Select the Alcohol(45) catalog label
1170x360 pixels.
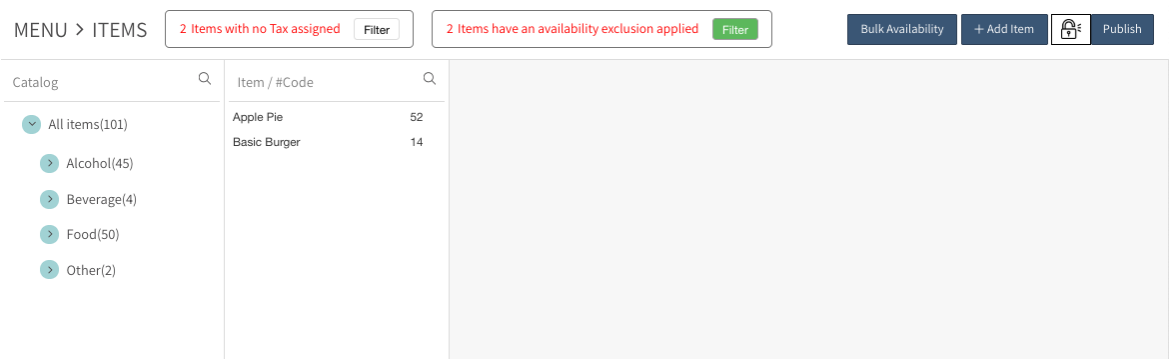tap(100, 163)
